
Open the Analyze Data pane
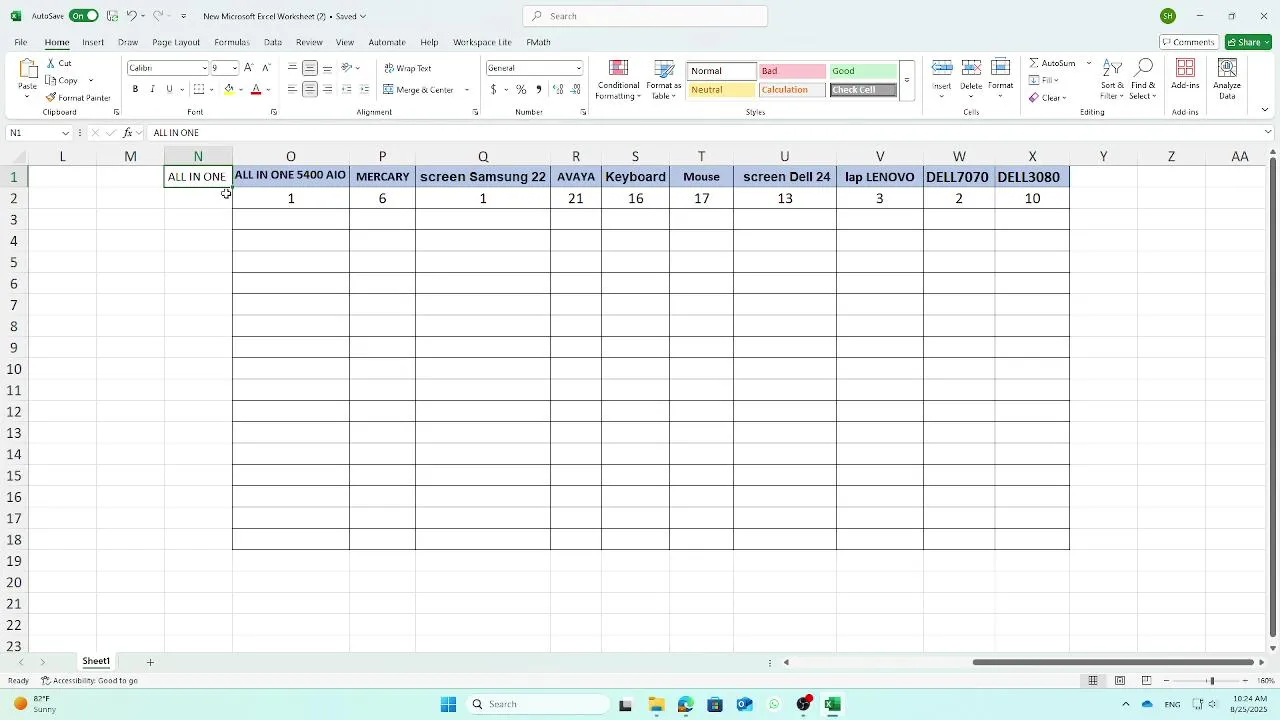pyautogui.click(x=1227, y=79)
